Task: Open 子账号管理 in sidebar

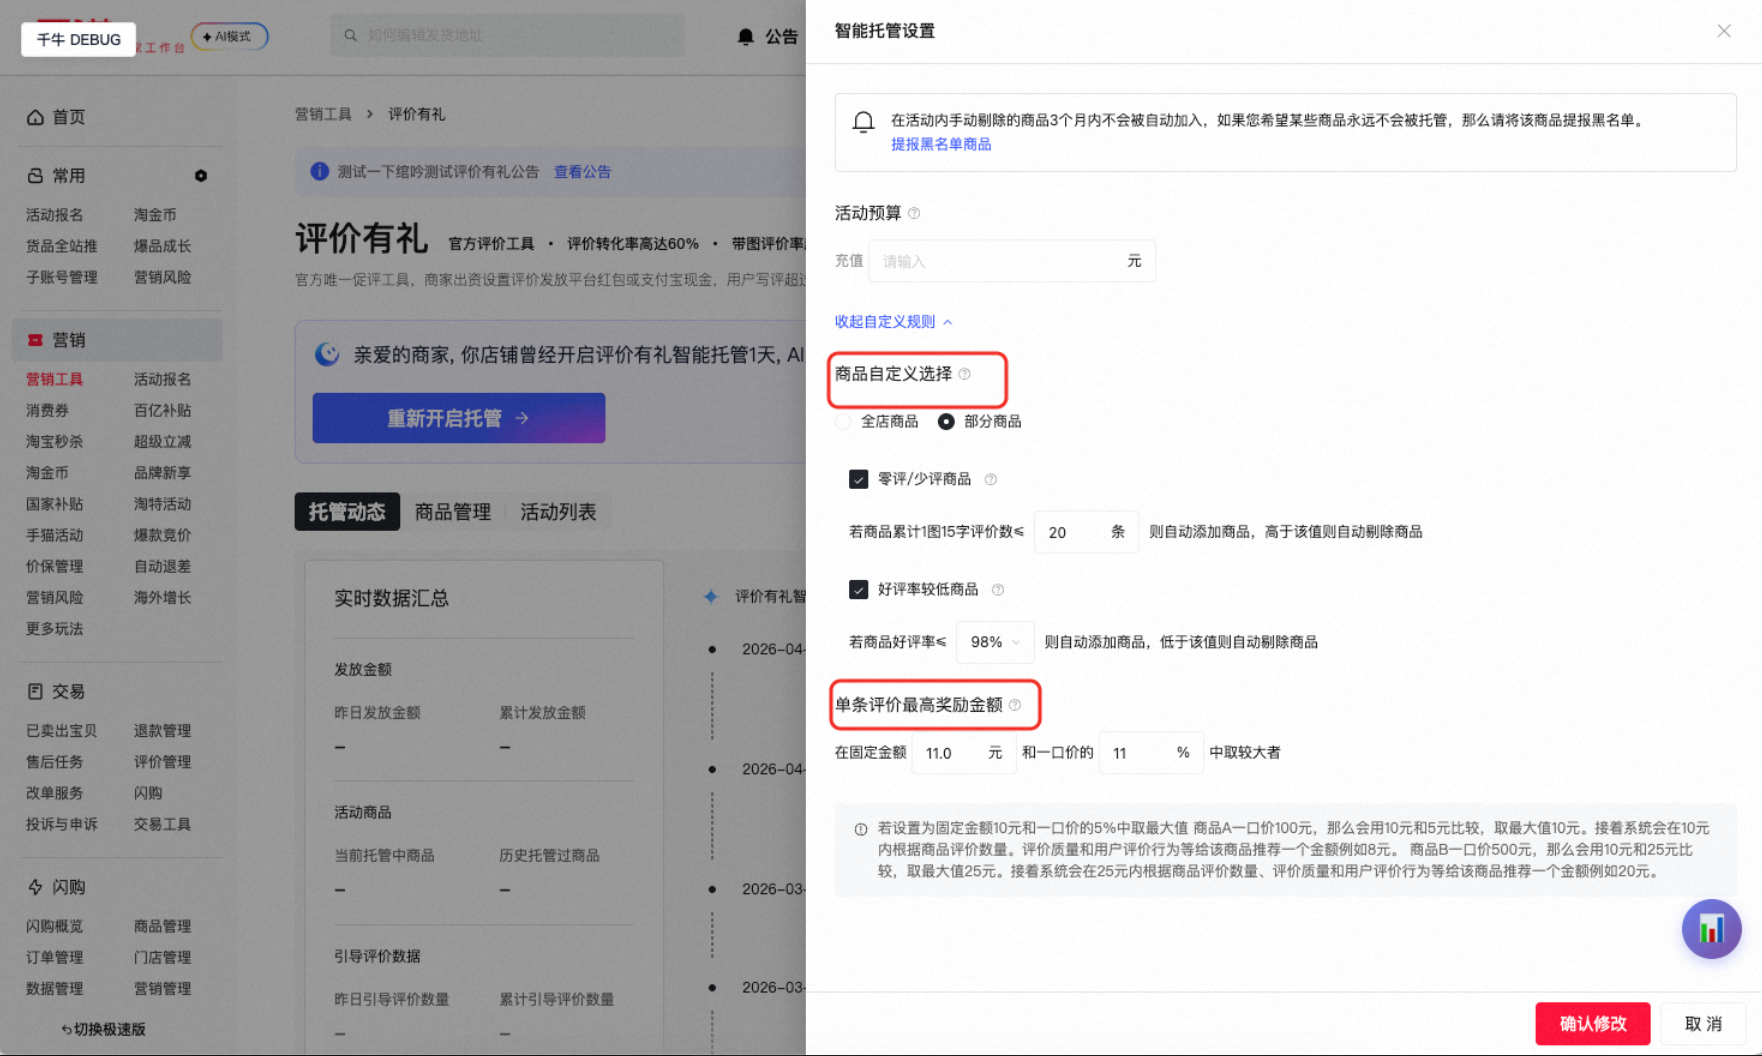Action: [62, 277]
